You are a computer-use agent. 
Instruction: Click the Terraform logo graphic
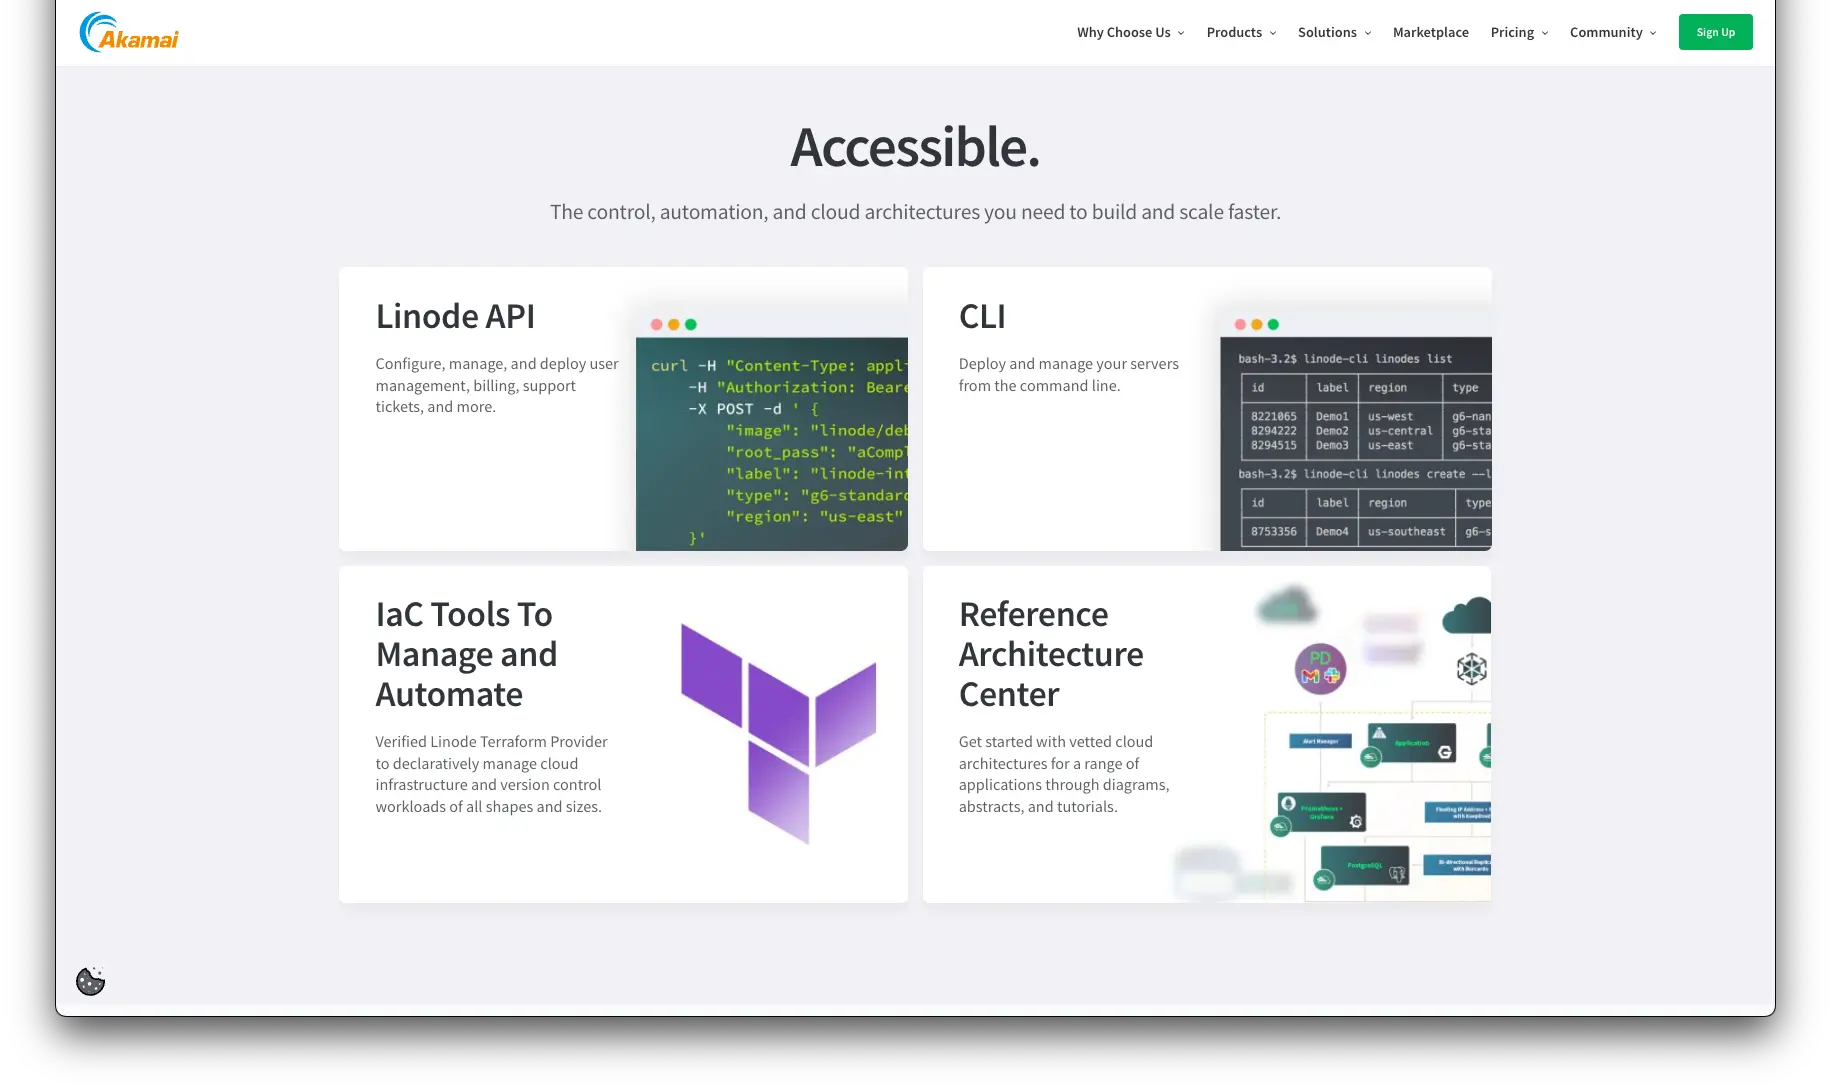point(778,734)
